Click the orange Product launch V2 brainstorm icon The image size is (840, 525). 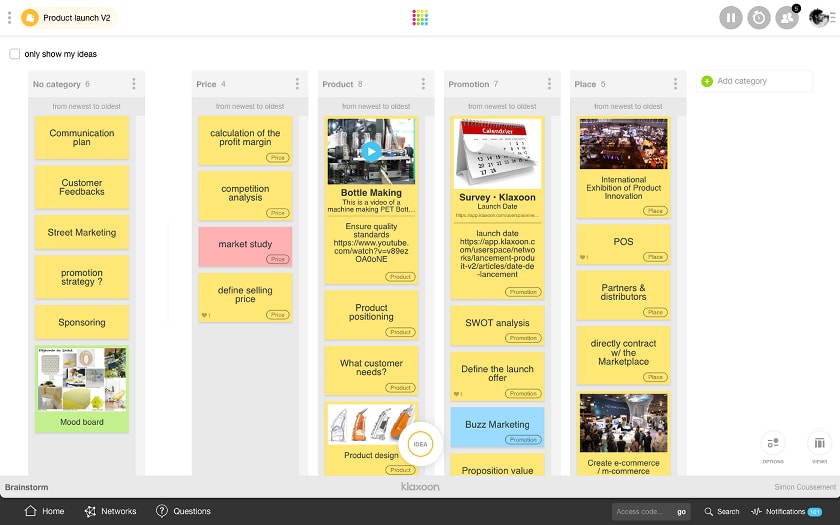click(x=30, y=18)
